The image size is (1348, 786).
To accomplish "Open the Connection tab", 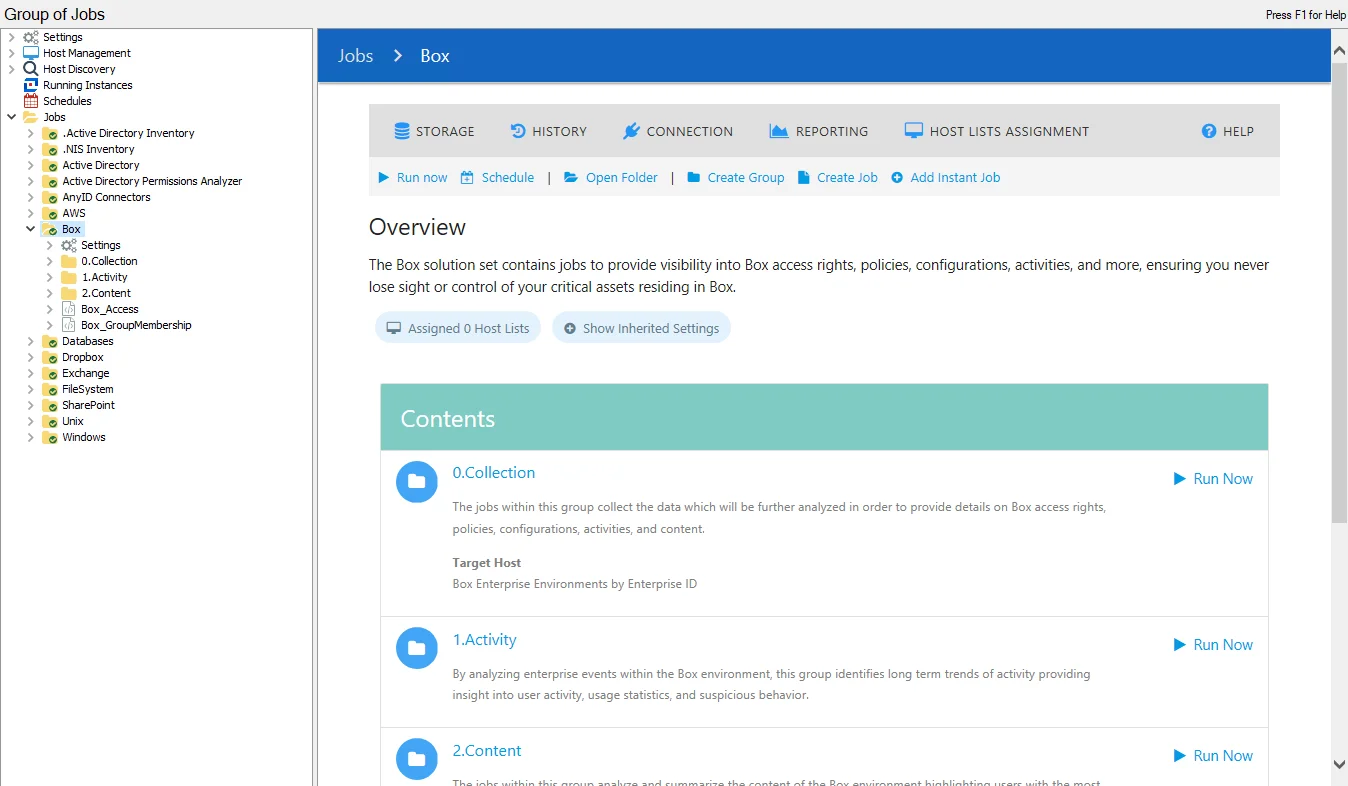I will point(678,131).
